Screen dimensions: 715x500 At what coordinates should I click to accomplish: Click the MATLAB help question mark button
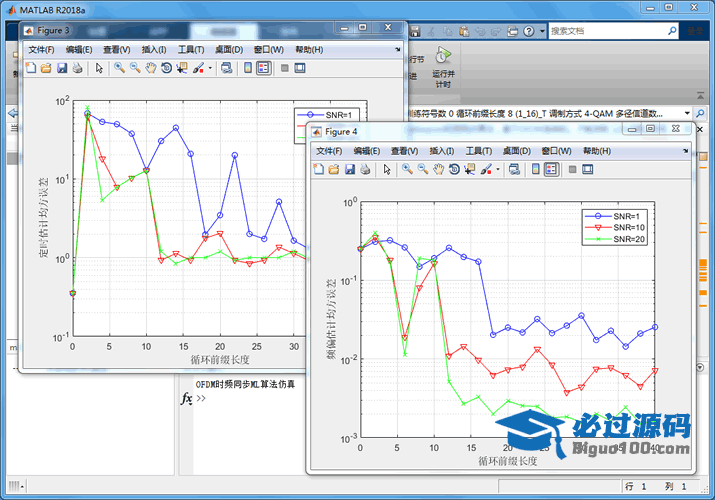(527, 31)
